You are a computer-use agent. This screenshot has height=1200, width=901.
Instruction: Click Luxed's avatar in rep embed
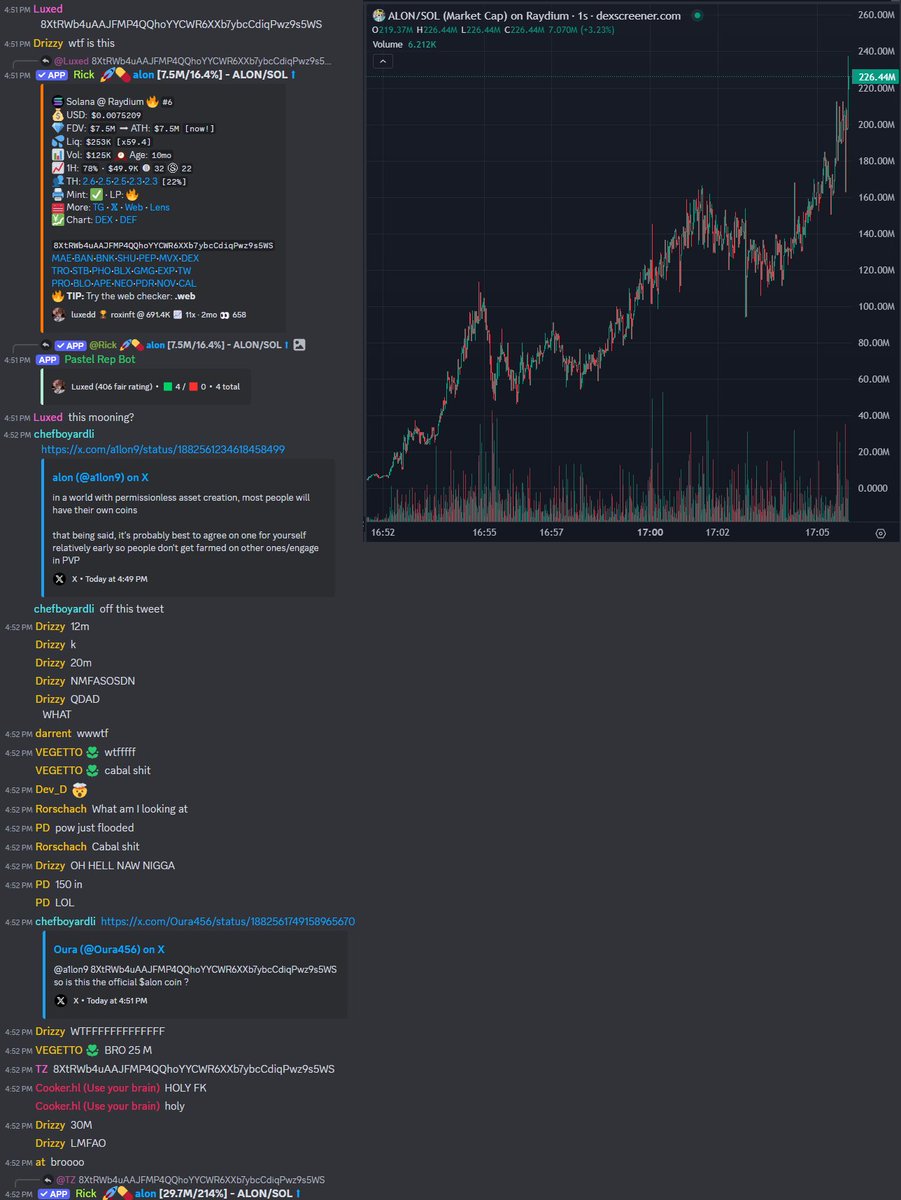point(59,386)
